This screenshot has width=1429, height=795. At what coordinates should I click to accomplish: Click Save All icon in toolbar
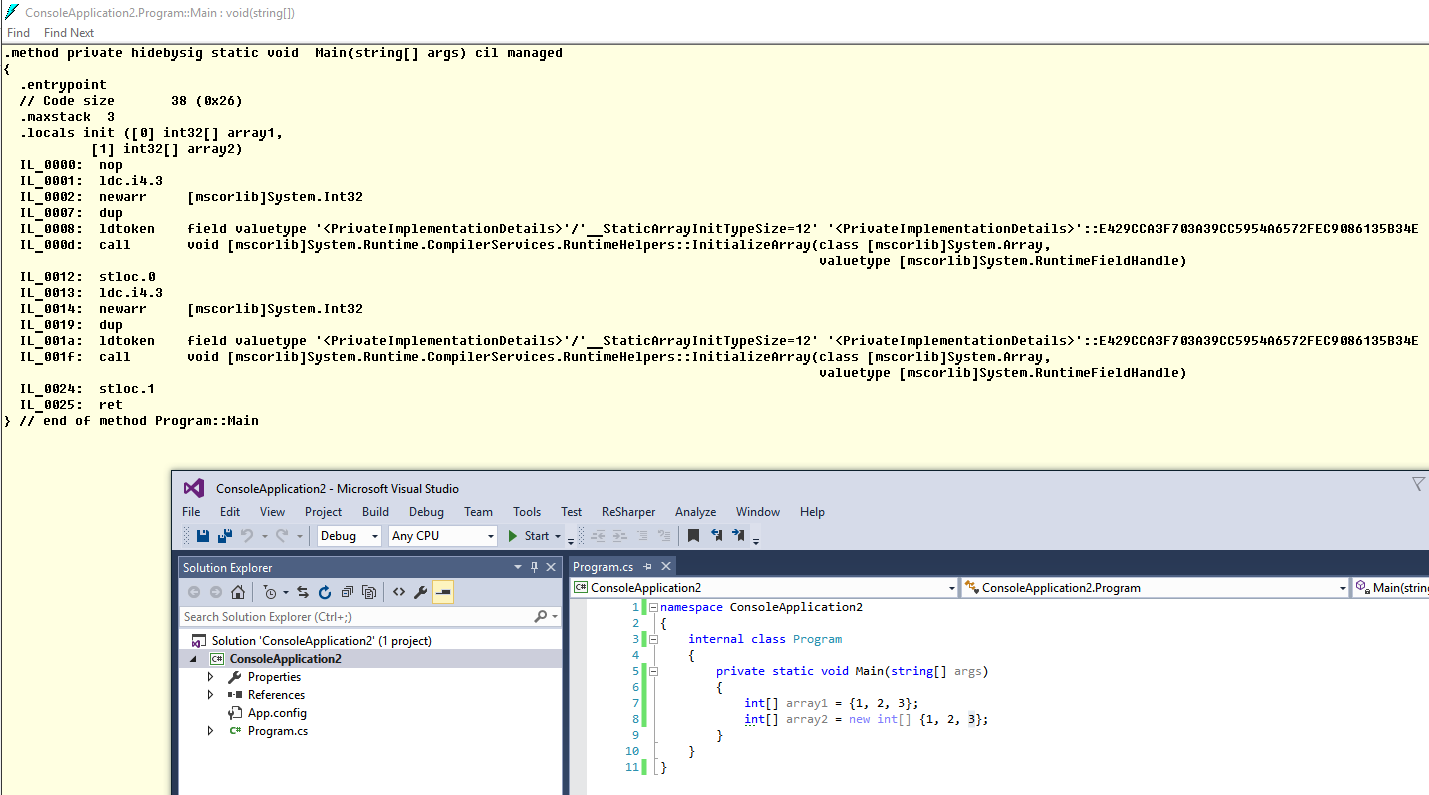pos(225,536)
